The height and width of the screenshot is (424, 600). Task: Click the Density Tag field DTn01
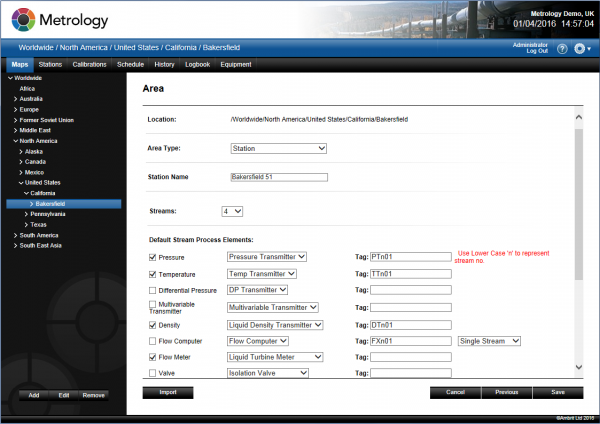(411, 325)
